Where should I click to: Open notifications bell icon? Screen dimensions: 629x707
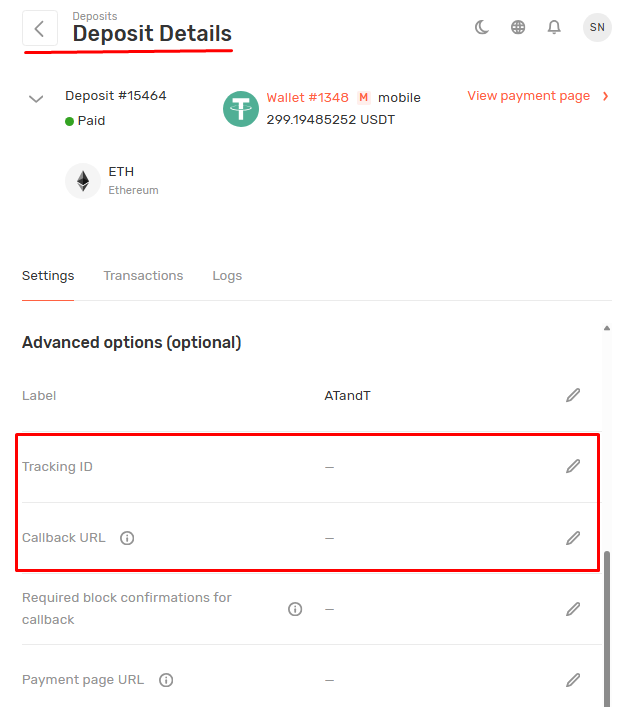[554, 27]
